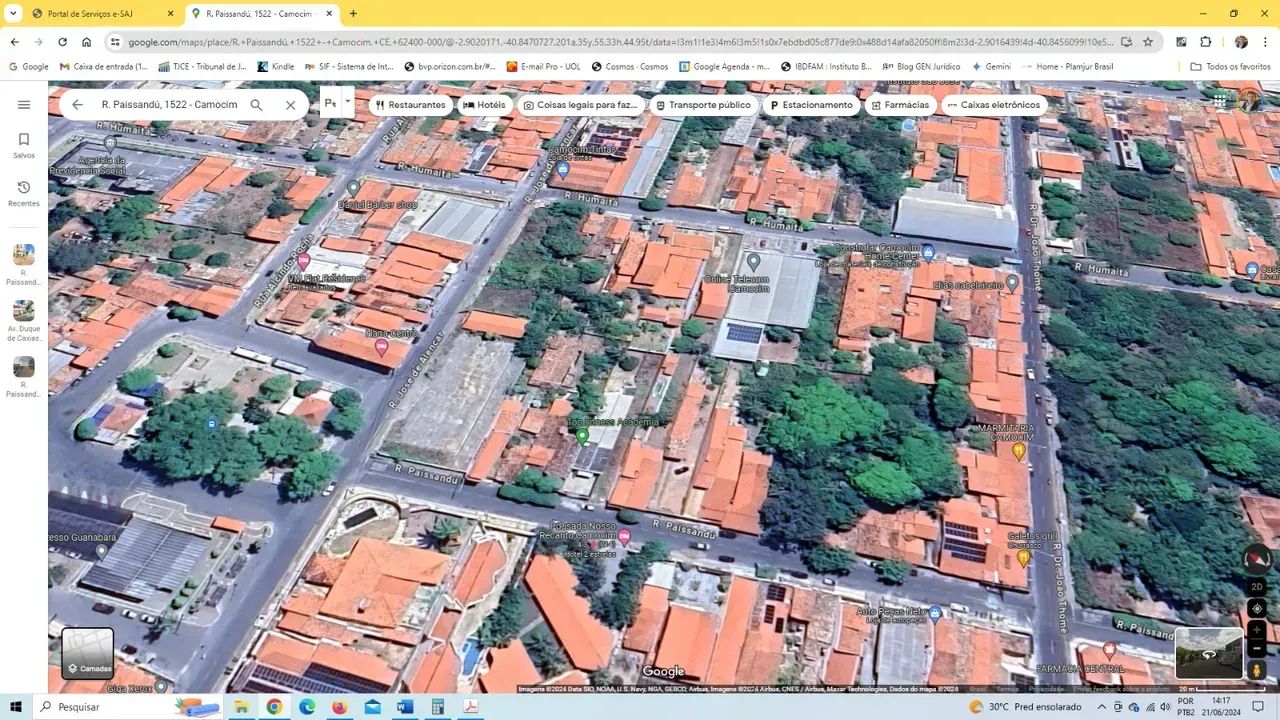Click the directions button next to the search box
The height and width of the screenshot is (720, 1280).
(330, 103)
